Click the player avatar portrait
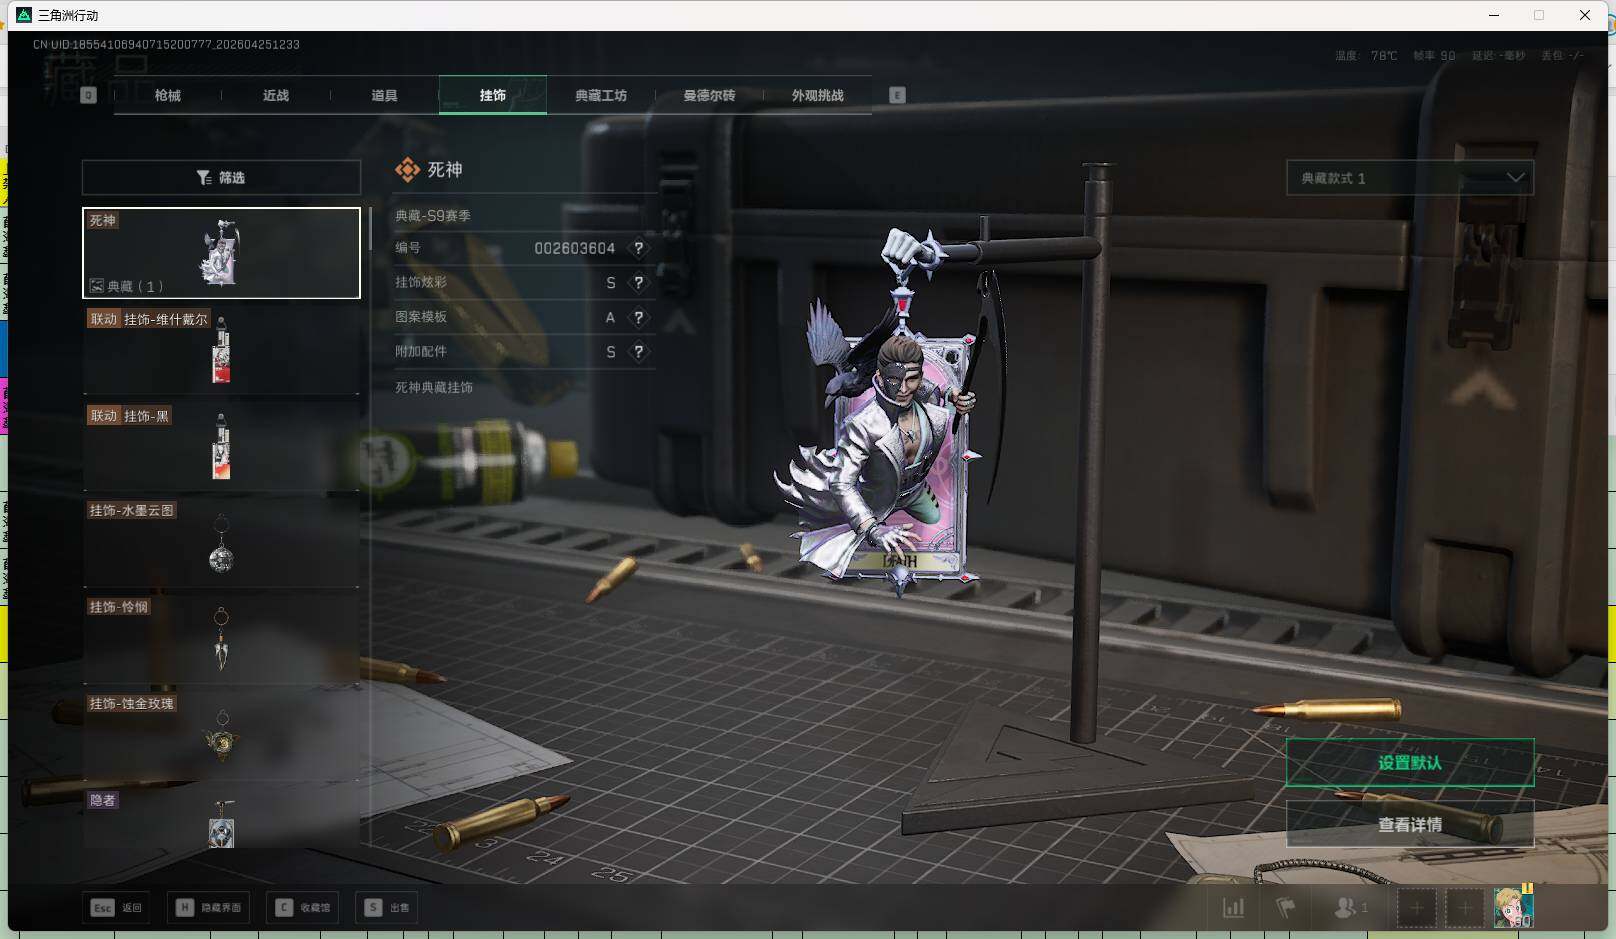 click(x=1512, y=907)
